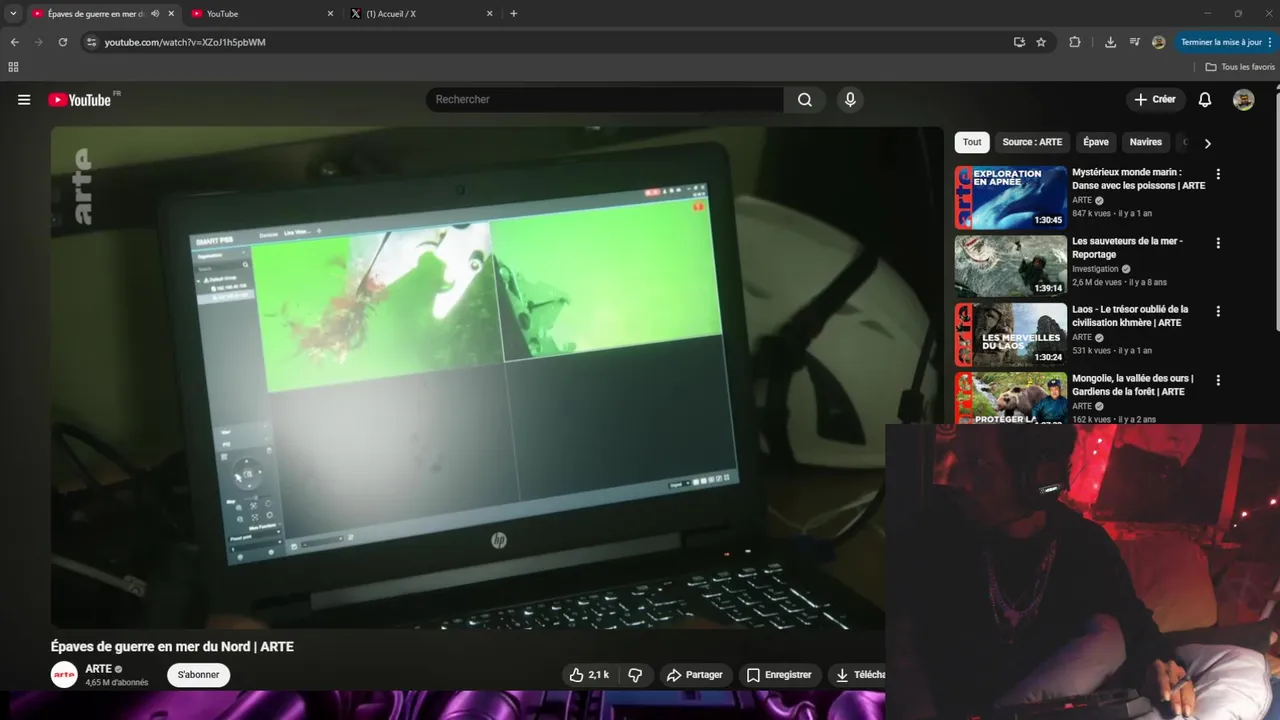The image size is (1280, 720).
Task: Click the Rechercher search field
Action: point(605,100)
